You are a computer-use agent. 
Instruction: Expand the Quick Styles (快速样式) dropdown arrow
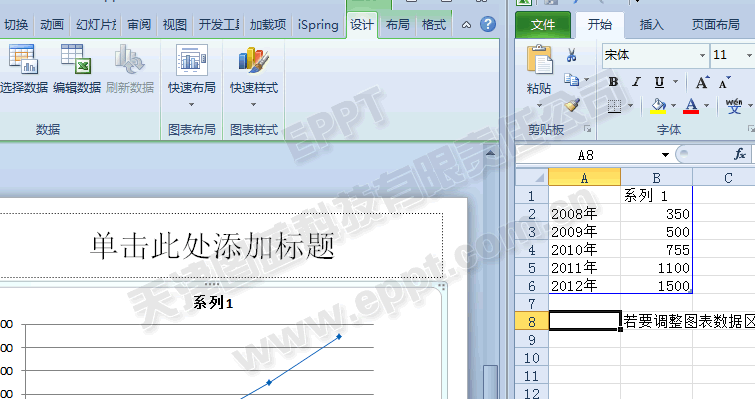254,104
